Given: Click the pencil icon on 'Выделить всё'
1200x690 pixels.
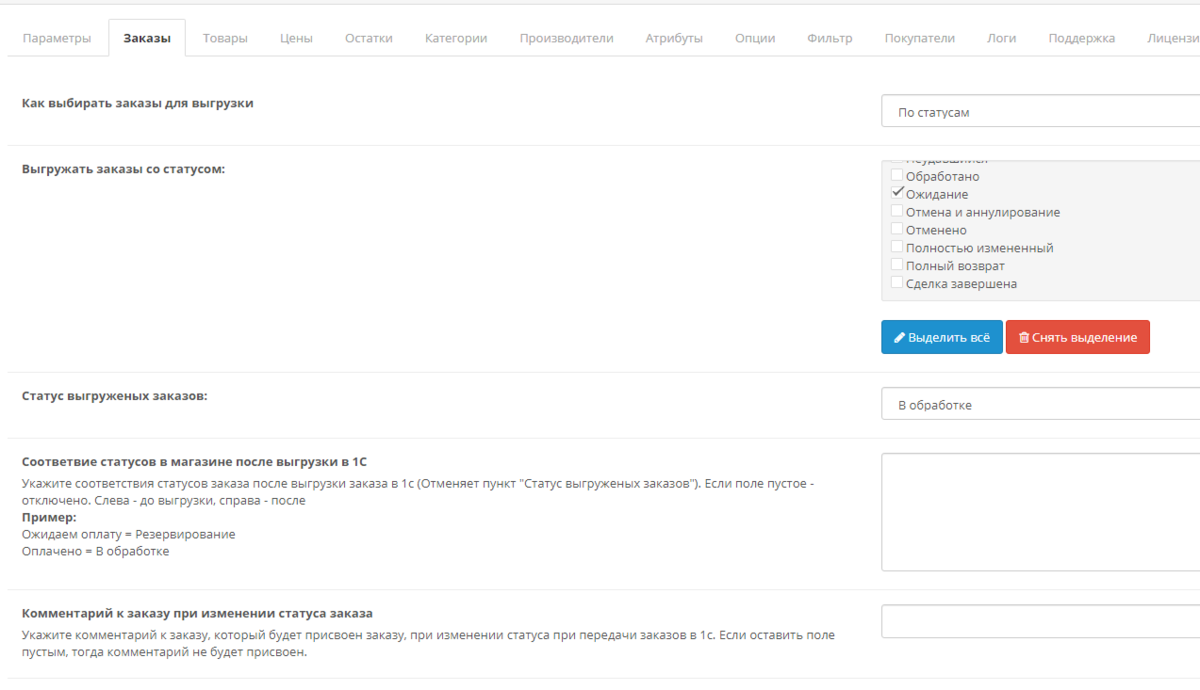Looking at the screenshot, I should point(899,338).
